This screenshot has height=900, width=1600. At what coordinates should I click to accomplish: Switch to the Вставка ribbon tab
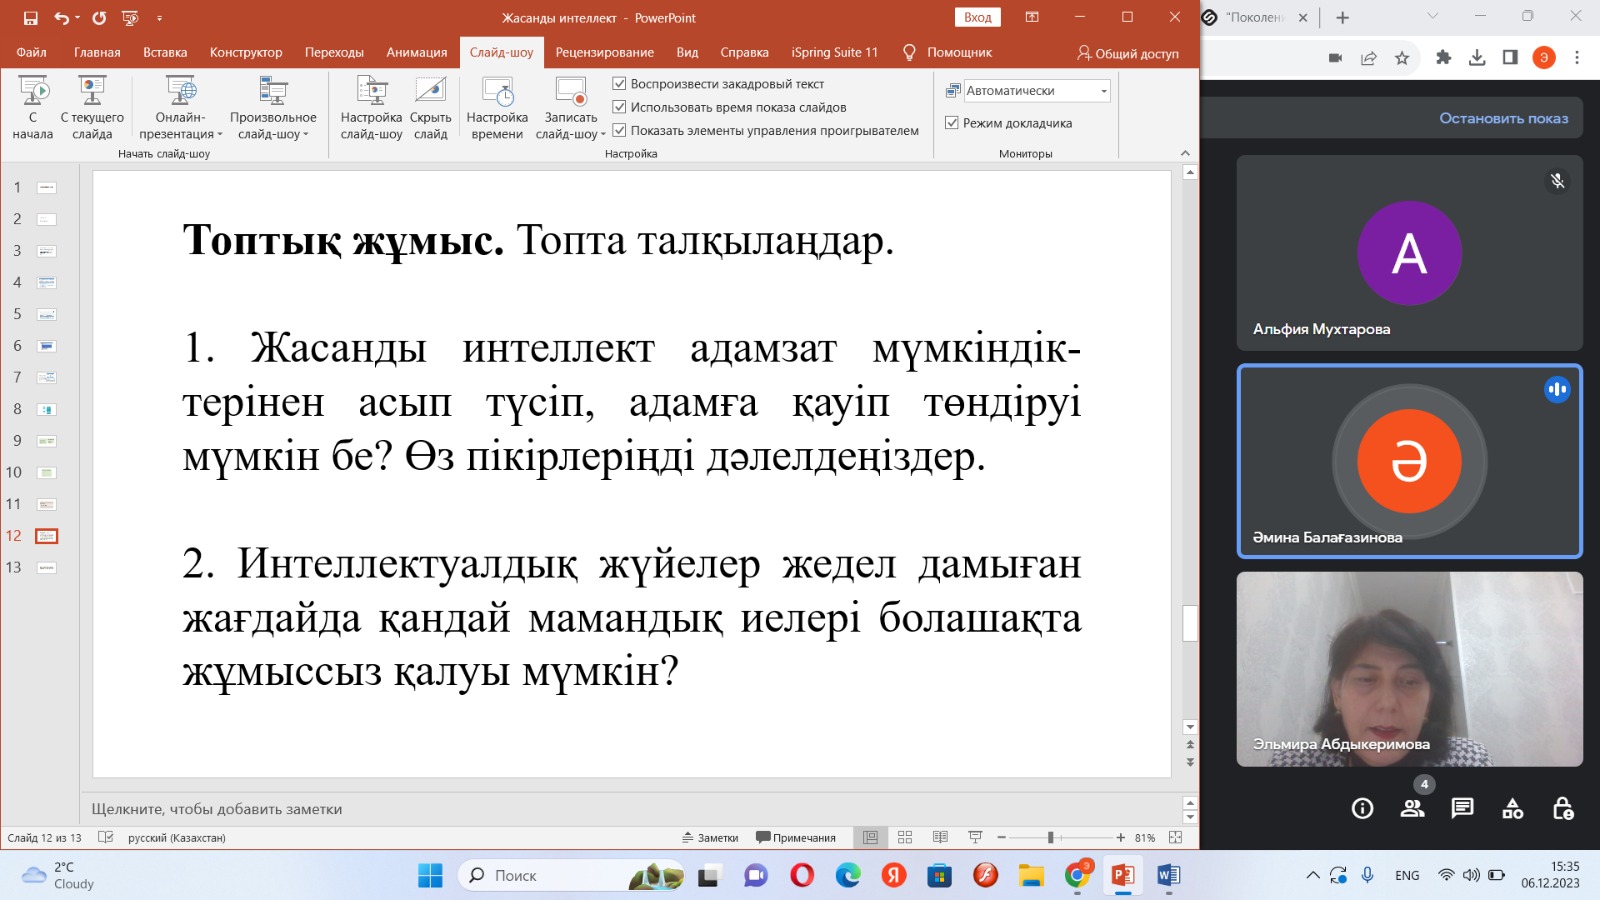[165, 52]
